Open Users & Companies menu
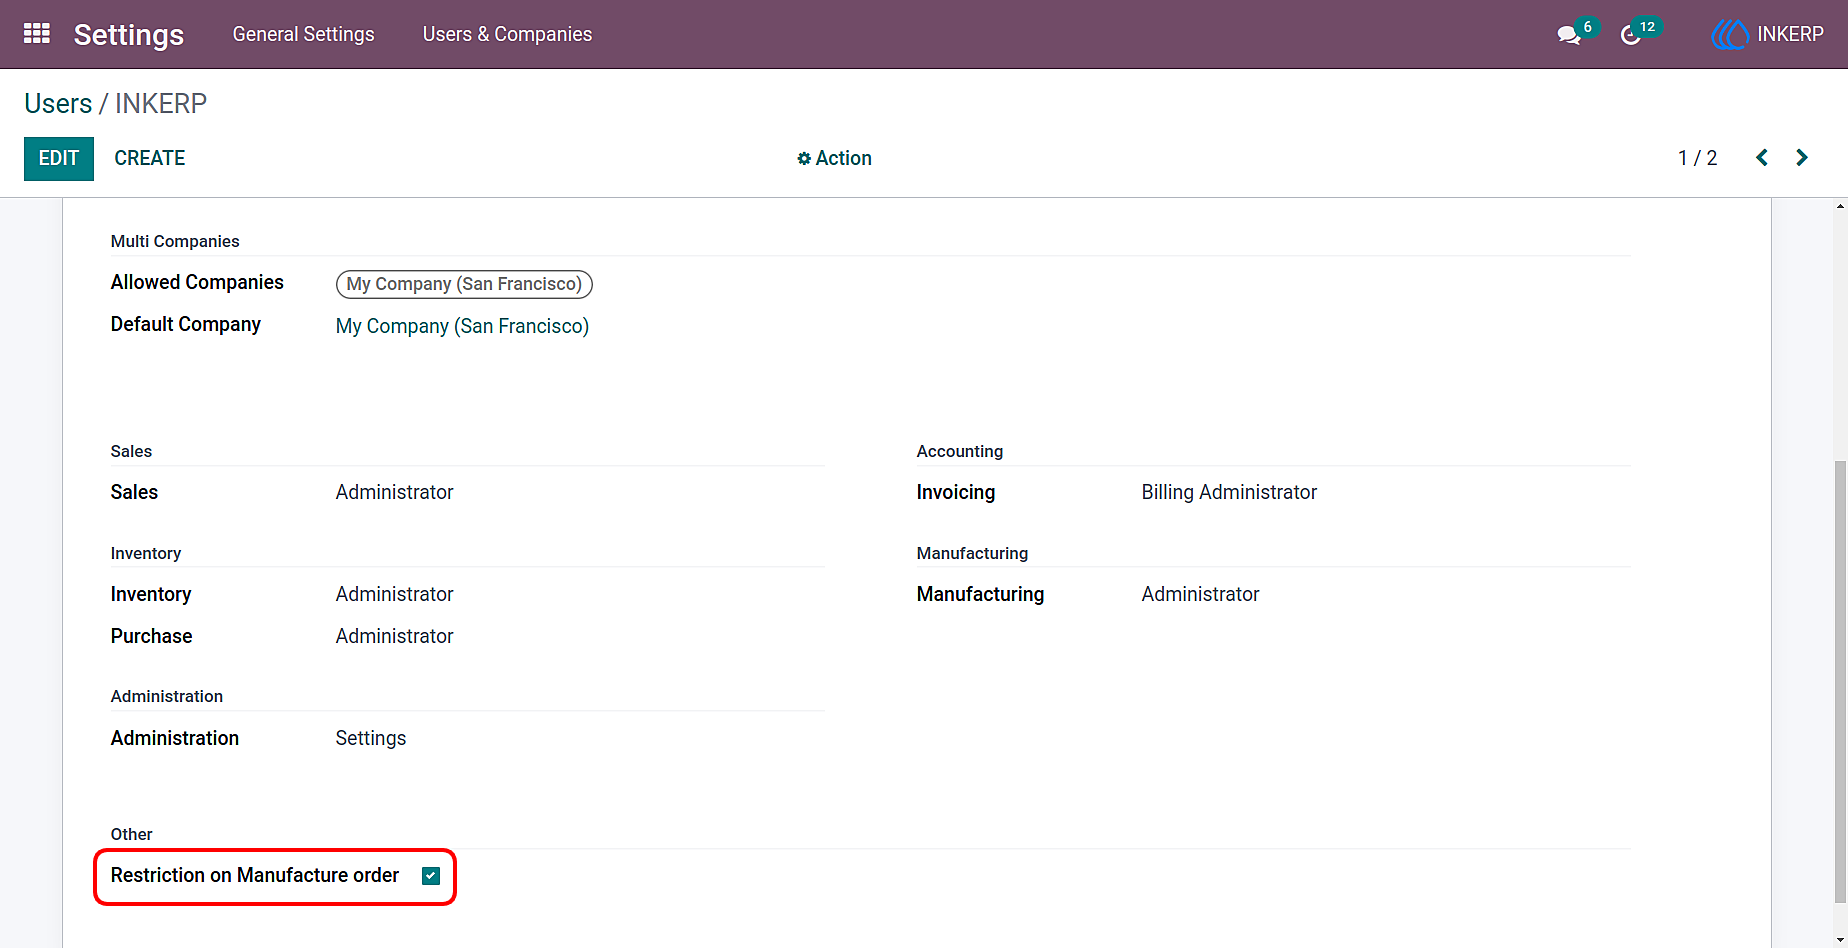Image resolution: width=1848 pixels, height=948 pixels. [x=507, y=34]
